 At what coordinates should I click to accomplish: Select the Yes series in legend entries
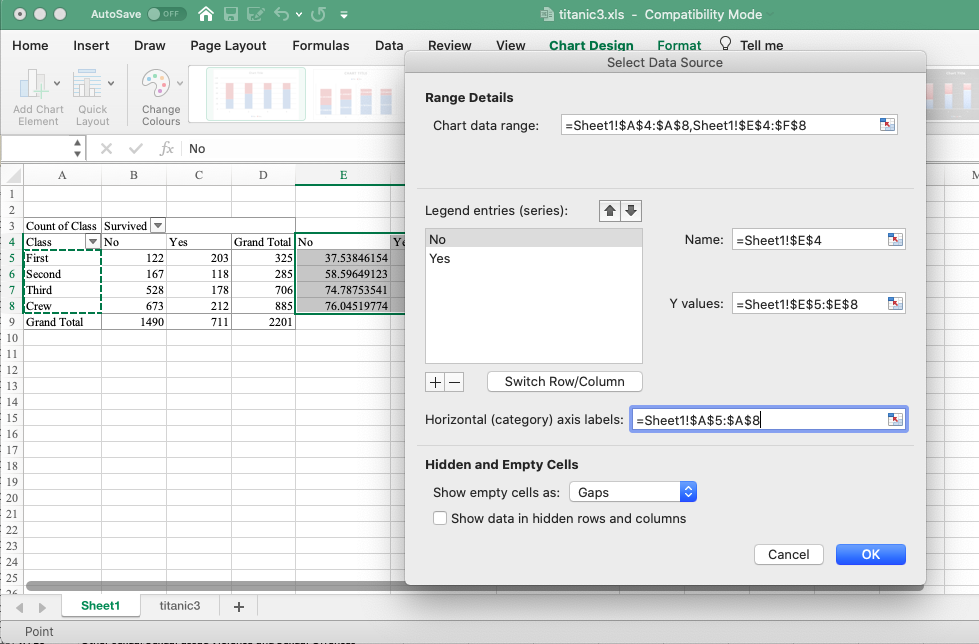pyautogui.click(x=440, y=258)
